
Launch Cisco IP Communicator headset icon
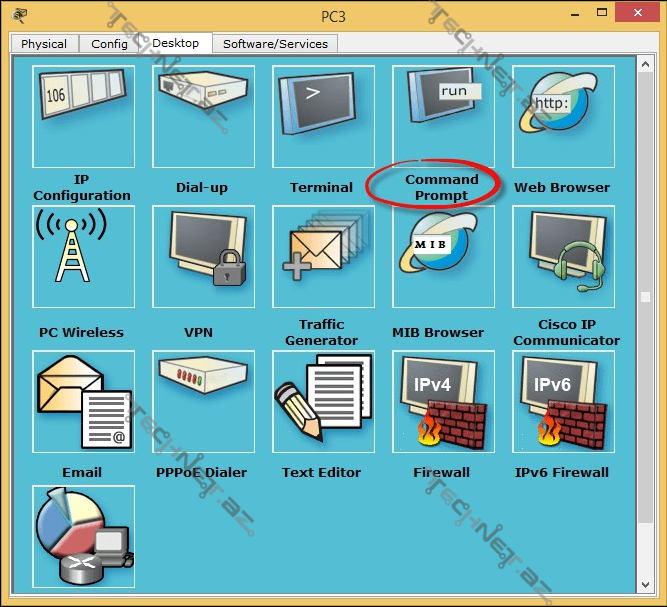click(562, 256)
